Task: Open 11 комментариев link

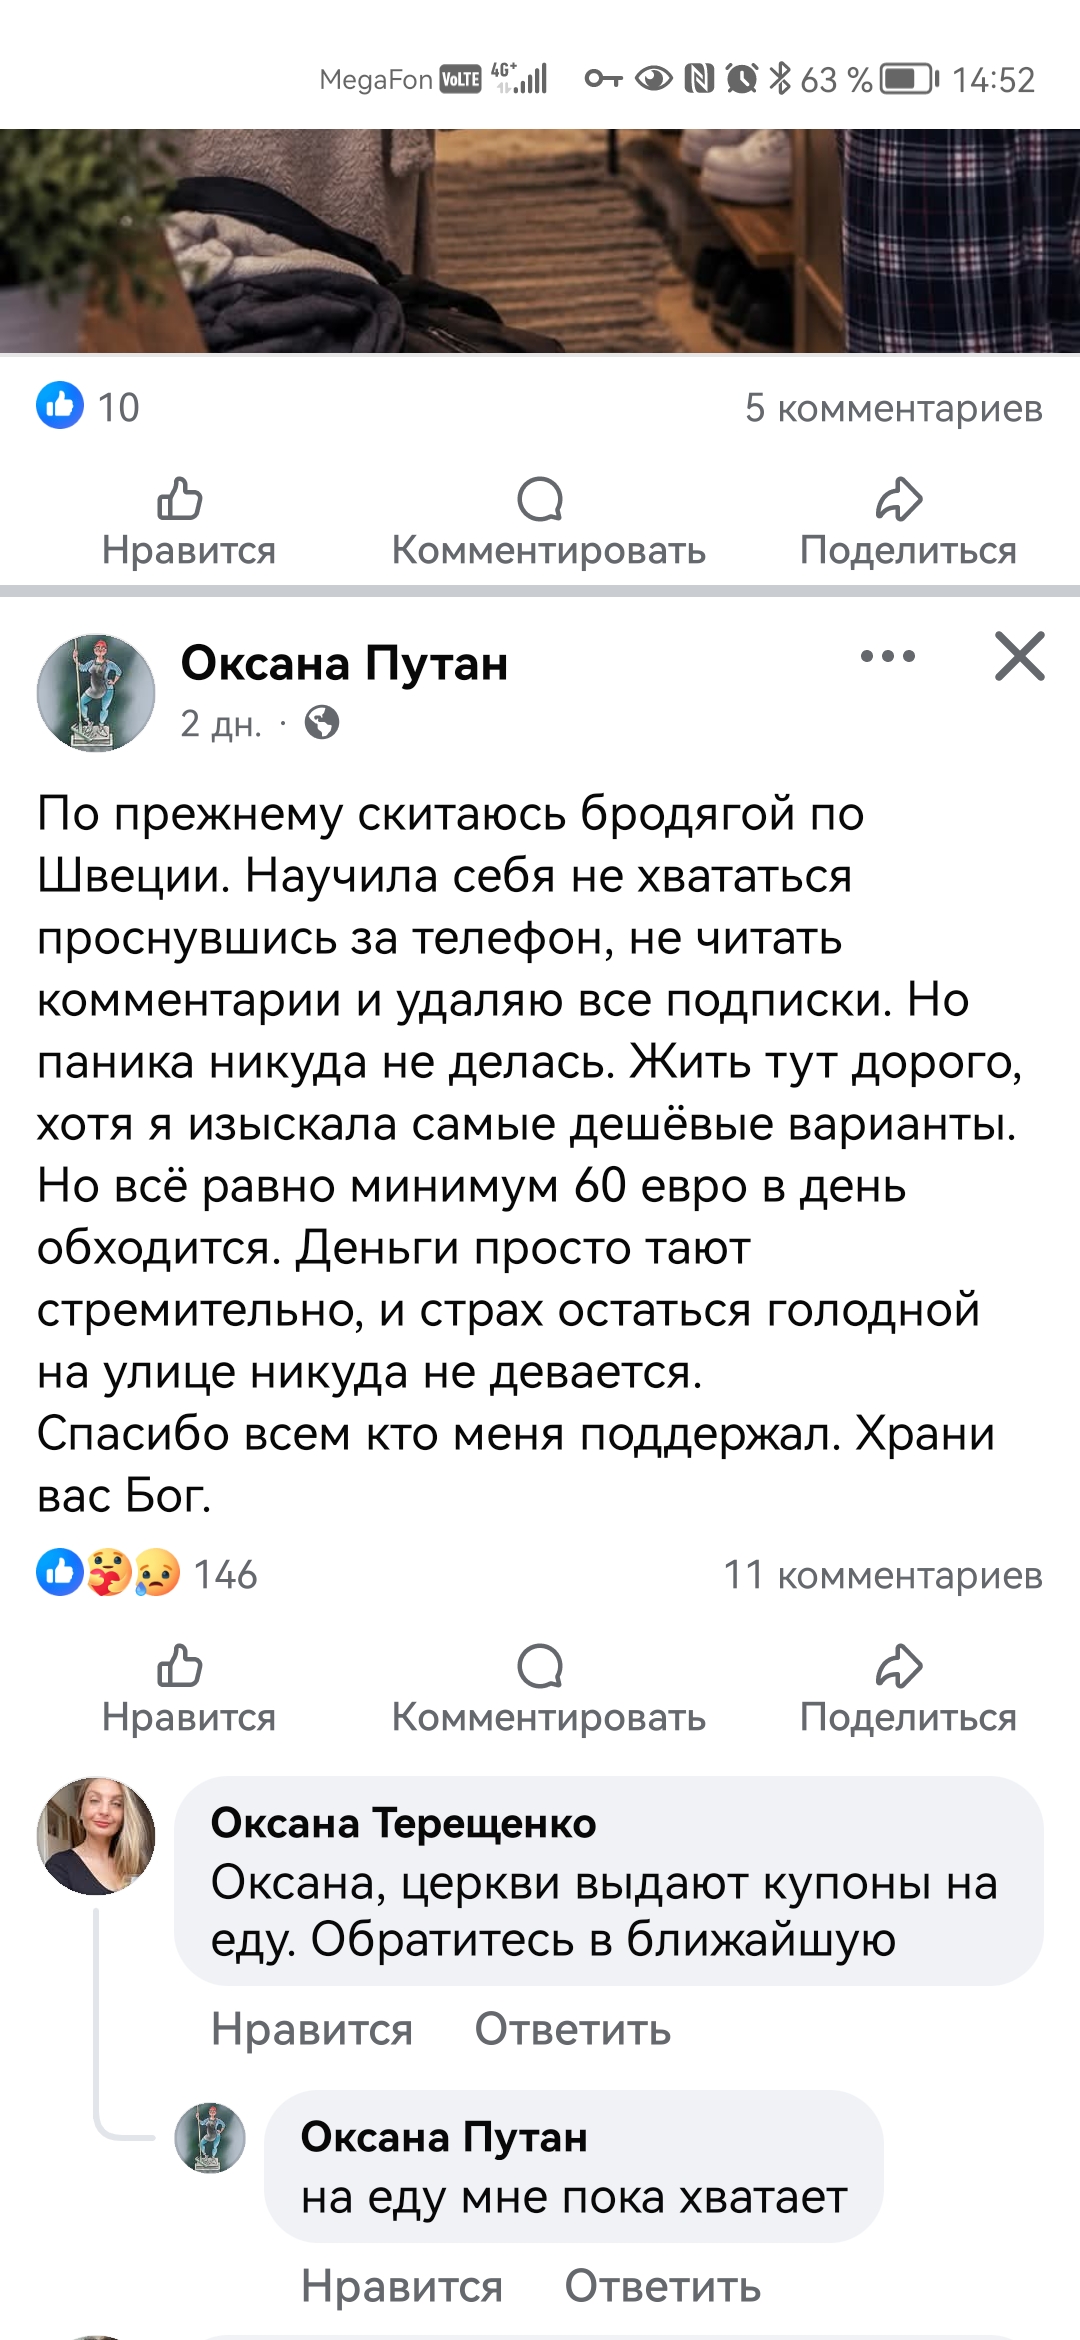Action: pos(883,1575)
